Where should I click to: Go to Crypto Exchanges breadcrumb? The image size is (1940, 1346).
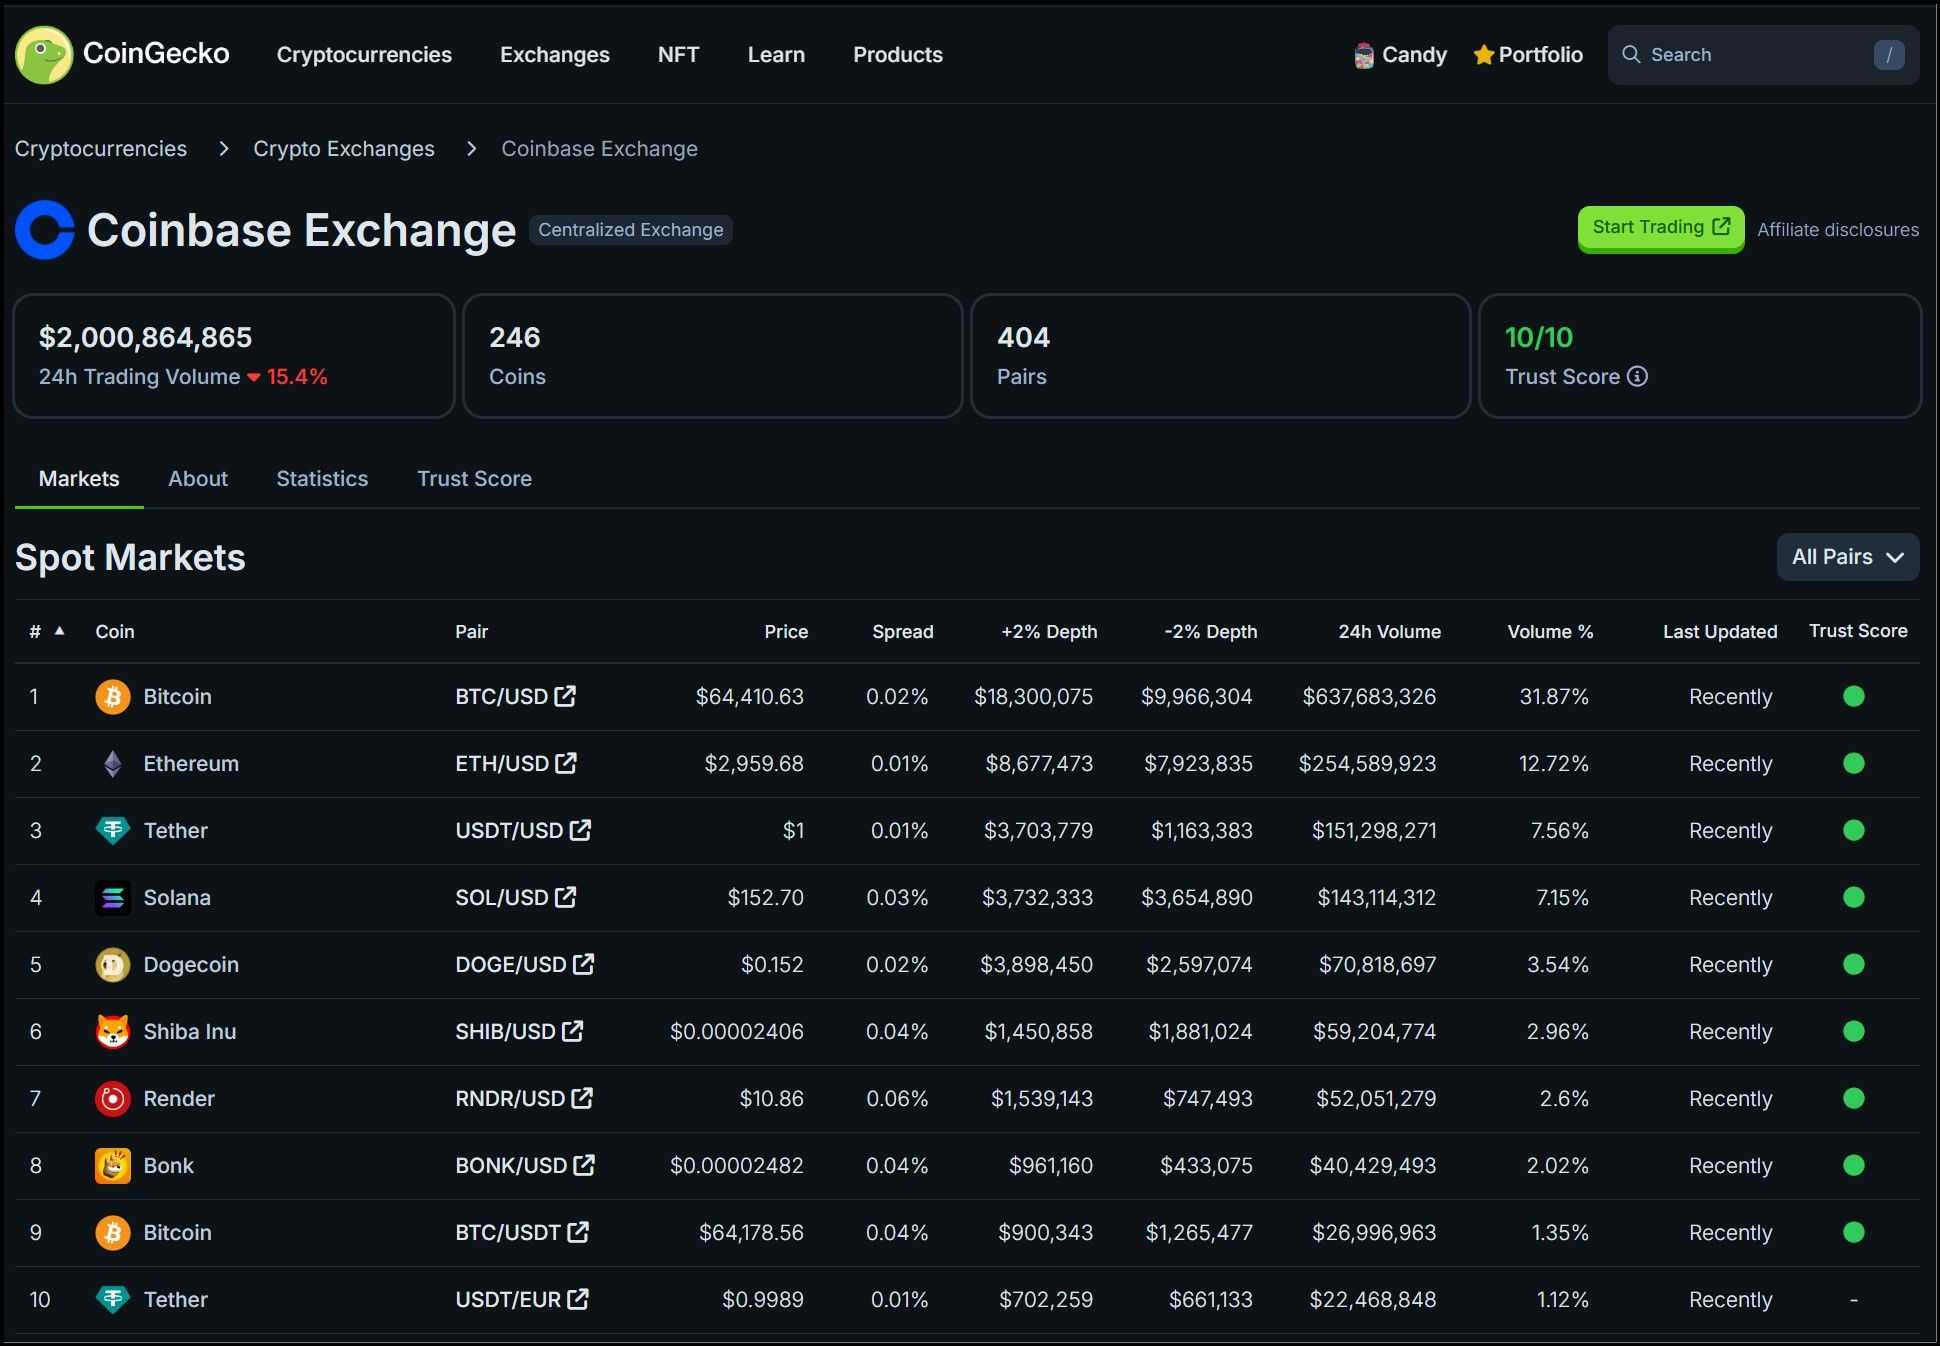[x=344, y=149]
